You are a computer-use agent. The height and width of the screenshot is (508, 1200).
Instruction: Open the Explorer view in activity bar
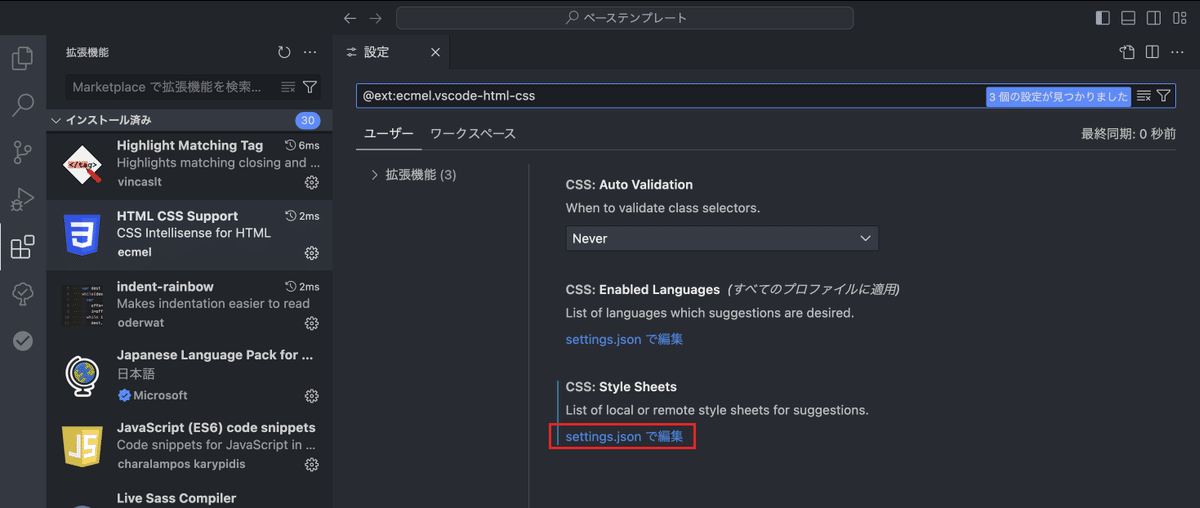click(x=22, y=58)
